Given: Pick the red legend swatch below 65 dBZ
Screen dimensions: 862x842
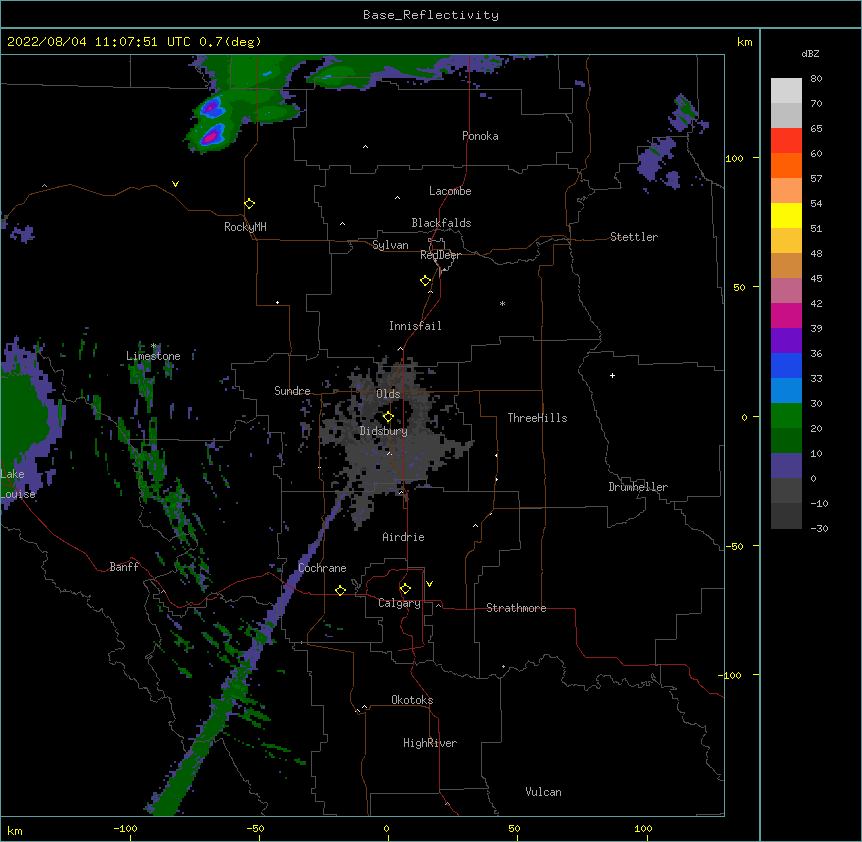Looking at the screenshot, I should click(x=786, y=141).
